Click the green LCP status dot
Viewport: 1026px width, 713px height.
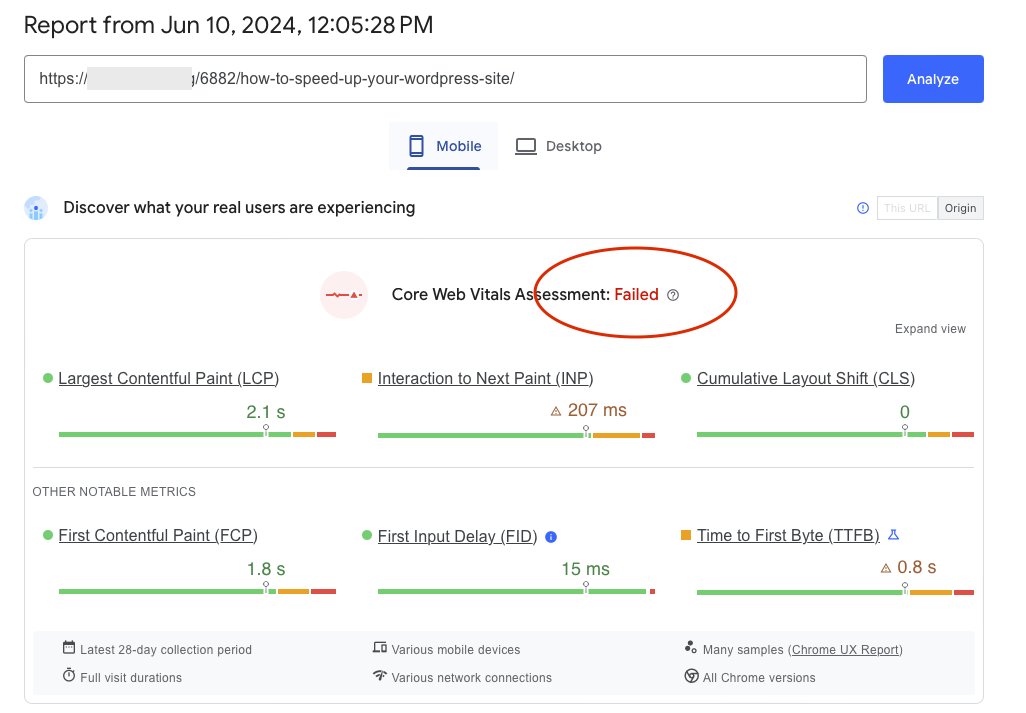[48, 378]
